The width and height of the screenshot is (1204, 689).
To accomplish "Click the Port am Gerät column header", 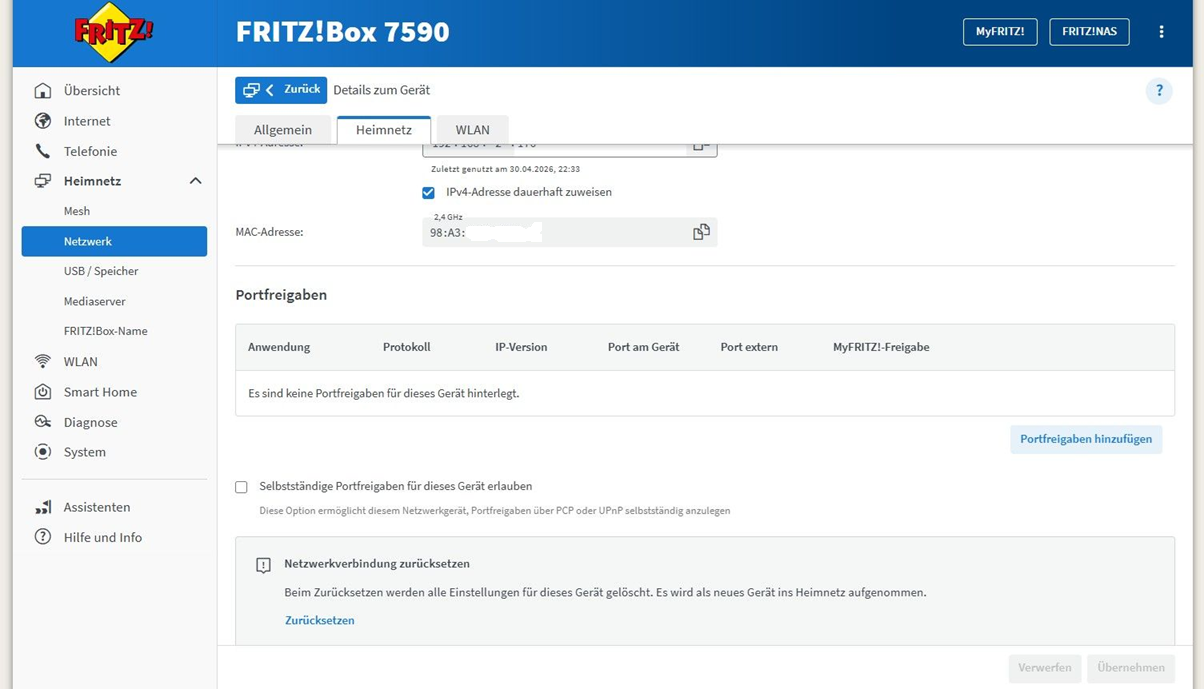I will pos(643,347).
